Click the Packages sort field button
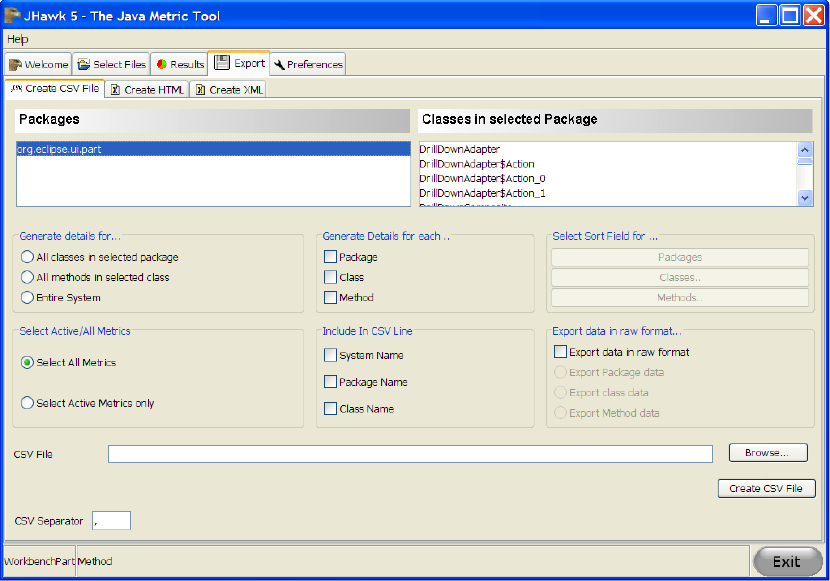 (680, 257)
